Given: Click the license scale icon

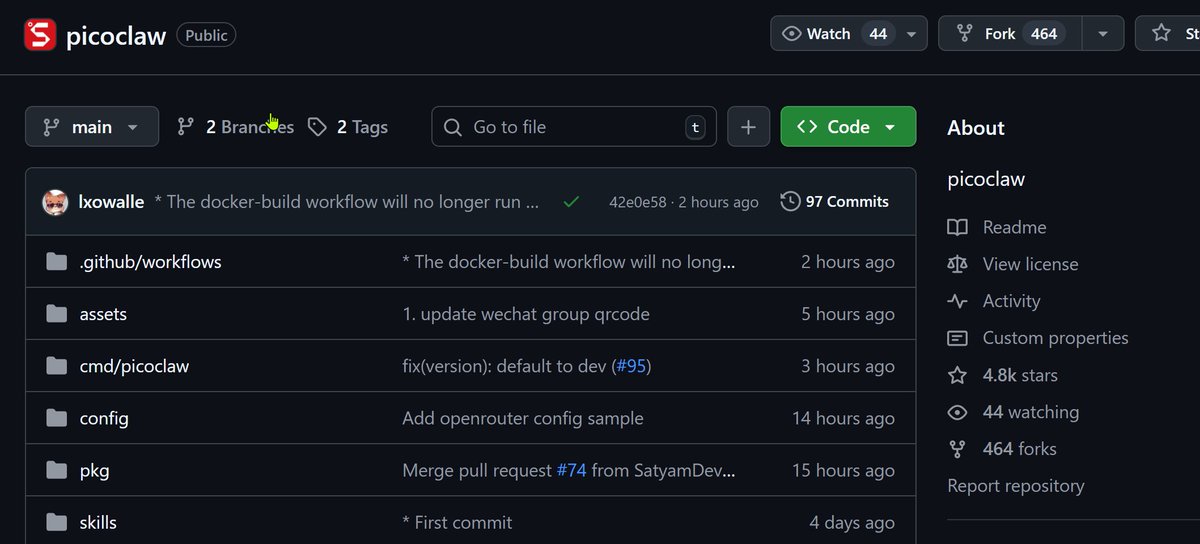Looking at the screenshot, I should click(958, 264).
